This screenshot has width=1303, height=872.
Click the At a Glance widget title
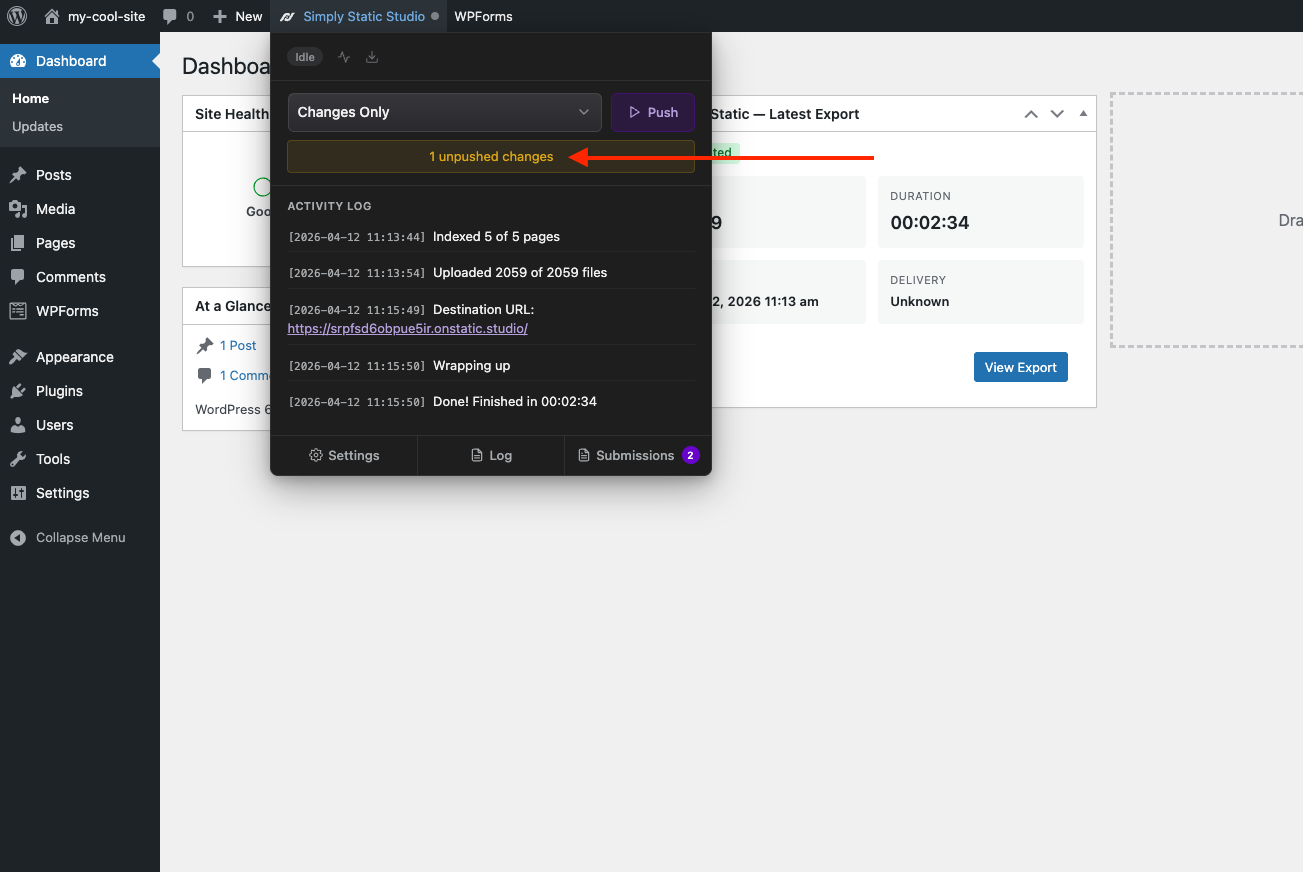(232, 306)
